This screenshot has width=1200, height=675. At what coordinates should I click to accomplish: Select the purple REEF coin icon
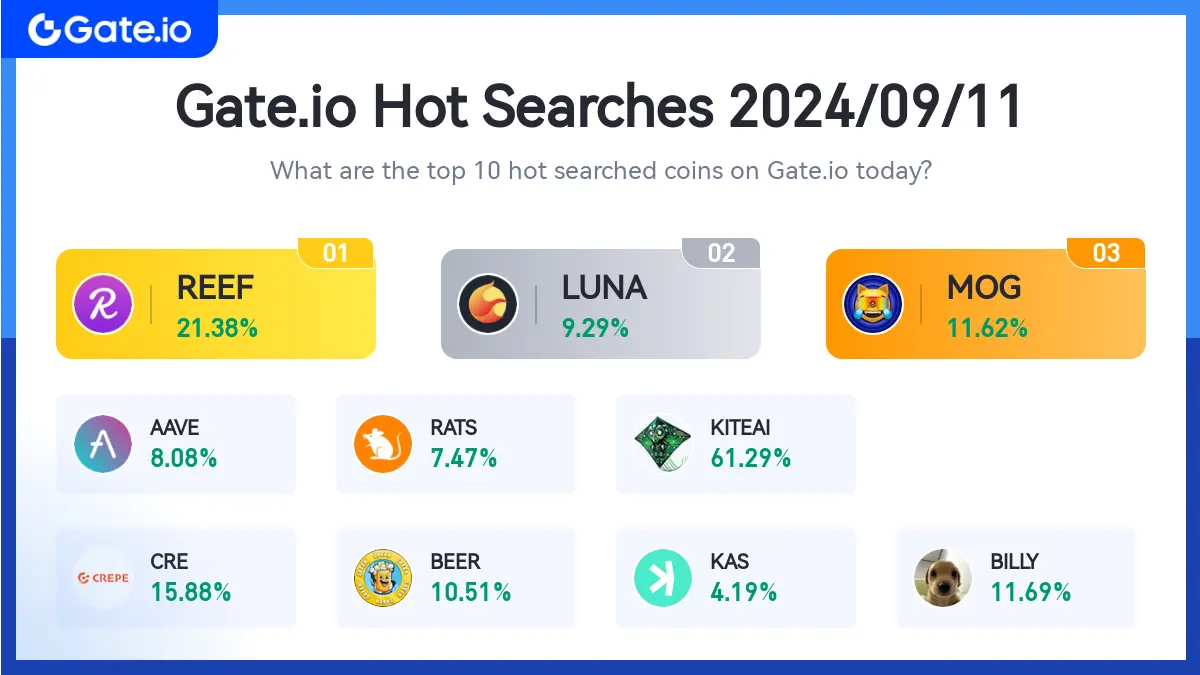pyautogui.click(x=103, y=304)
